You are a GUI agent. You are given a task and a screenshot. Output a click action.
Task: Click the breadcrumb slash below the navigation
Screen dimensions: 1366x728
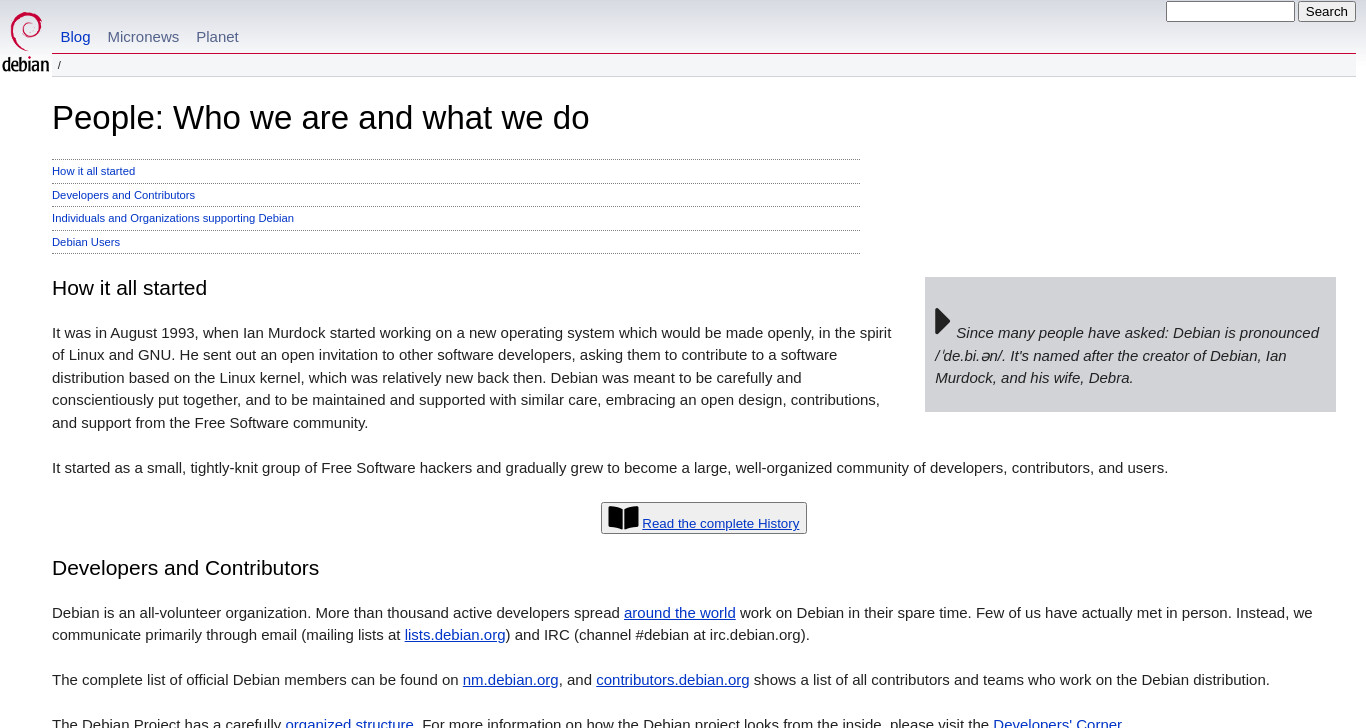pos(59,66)
